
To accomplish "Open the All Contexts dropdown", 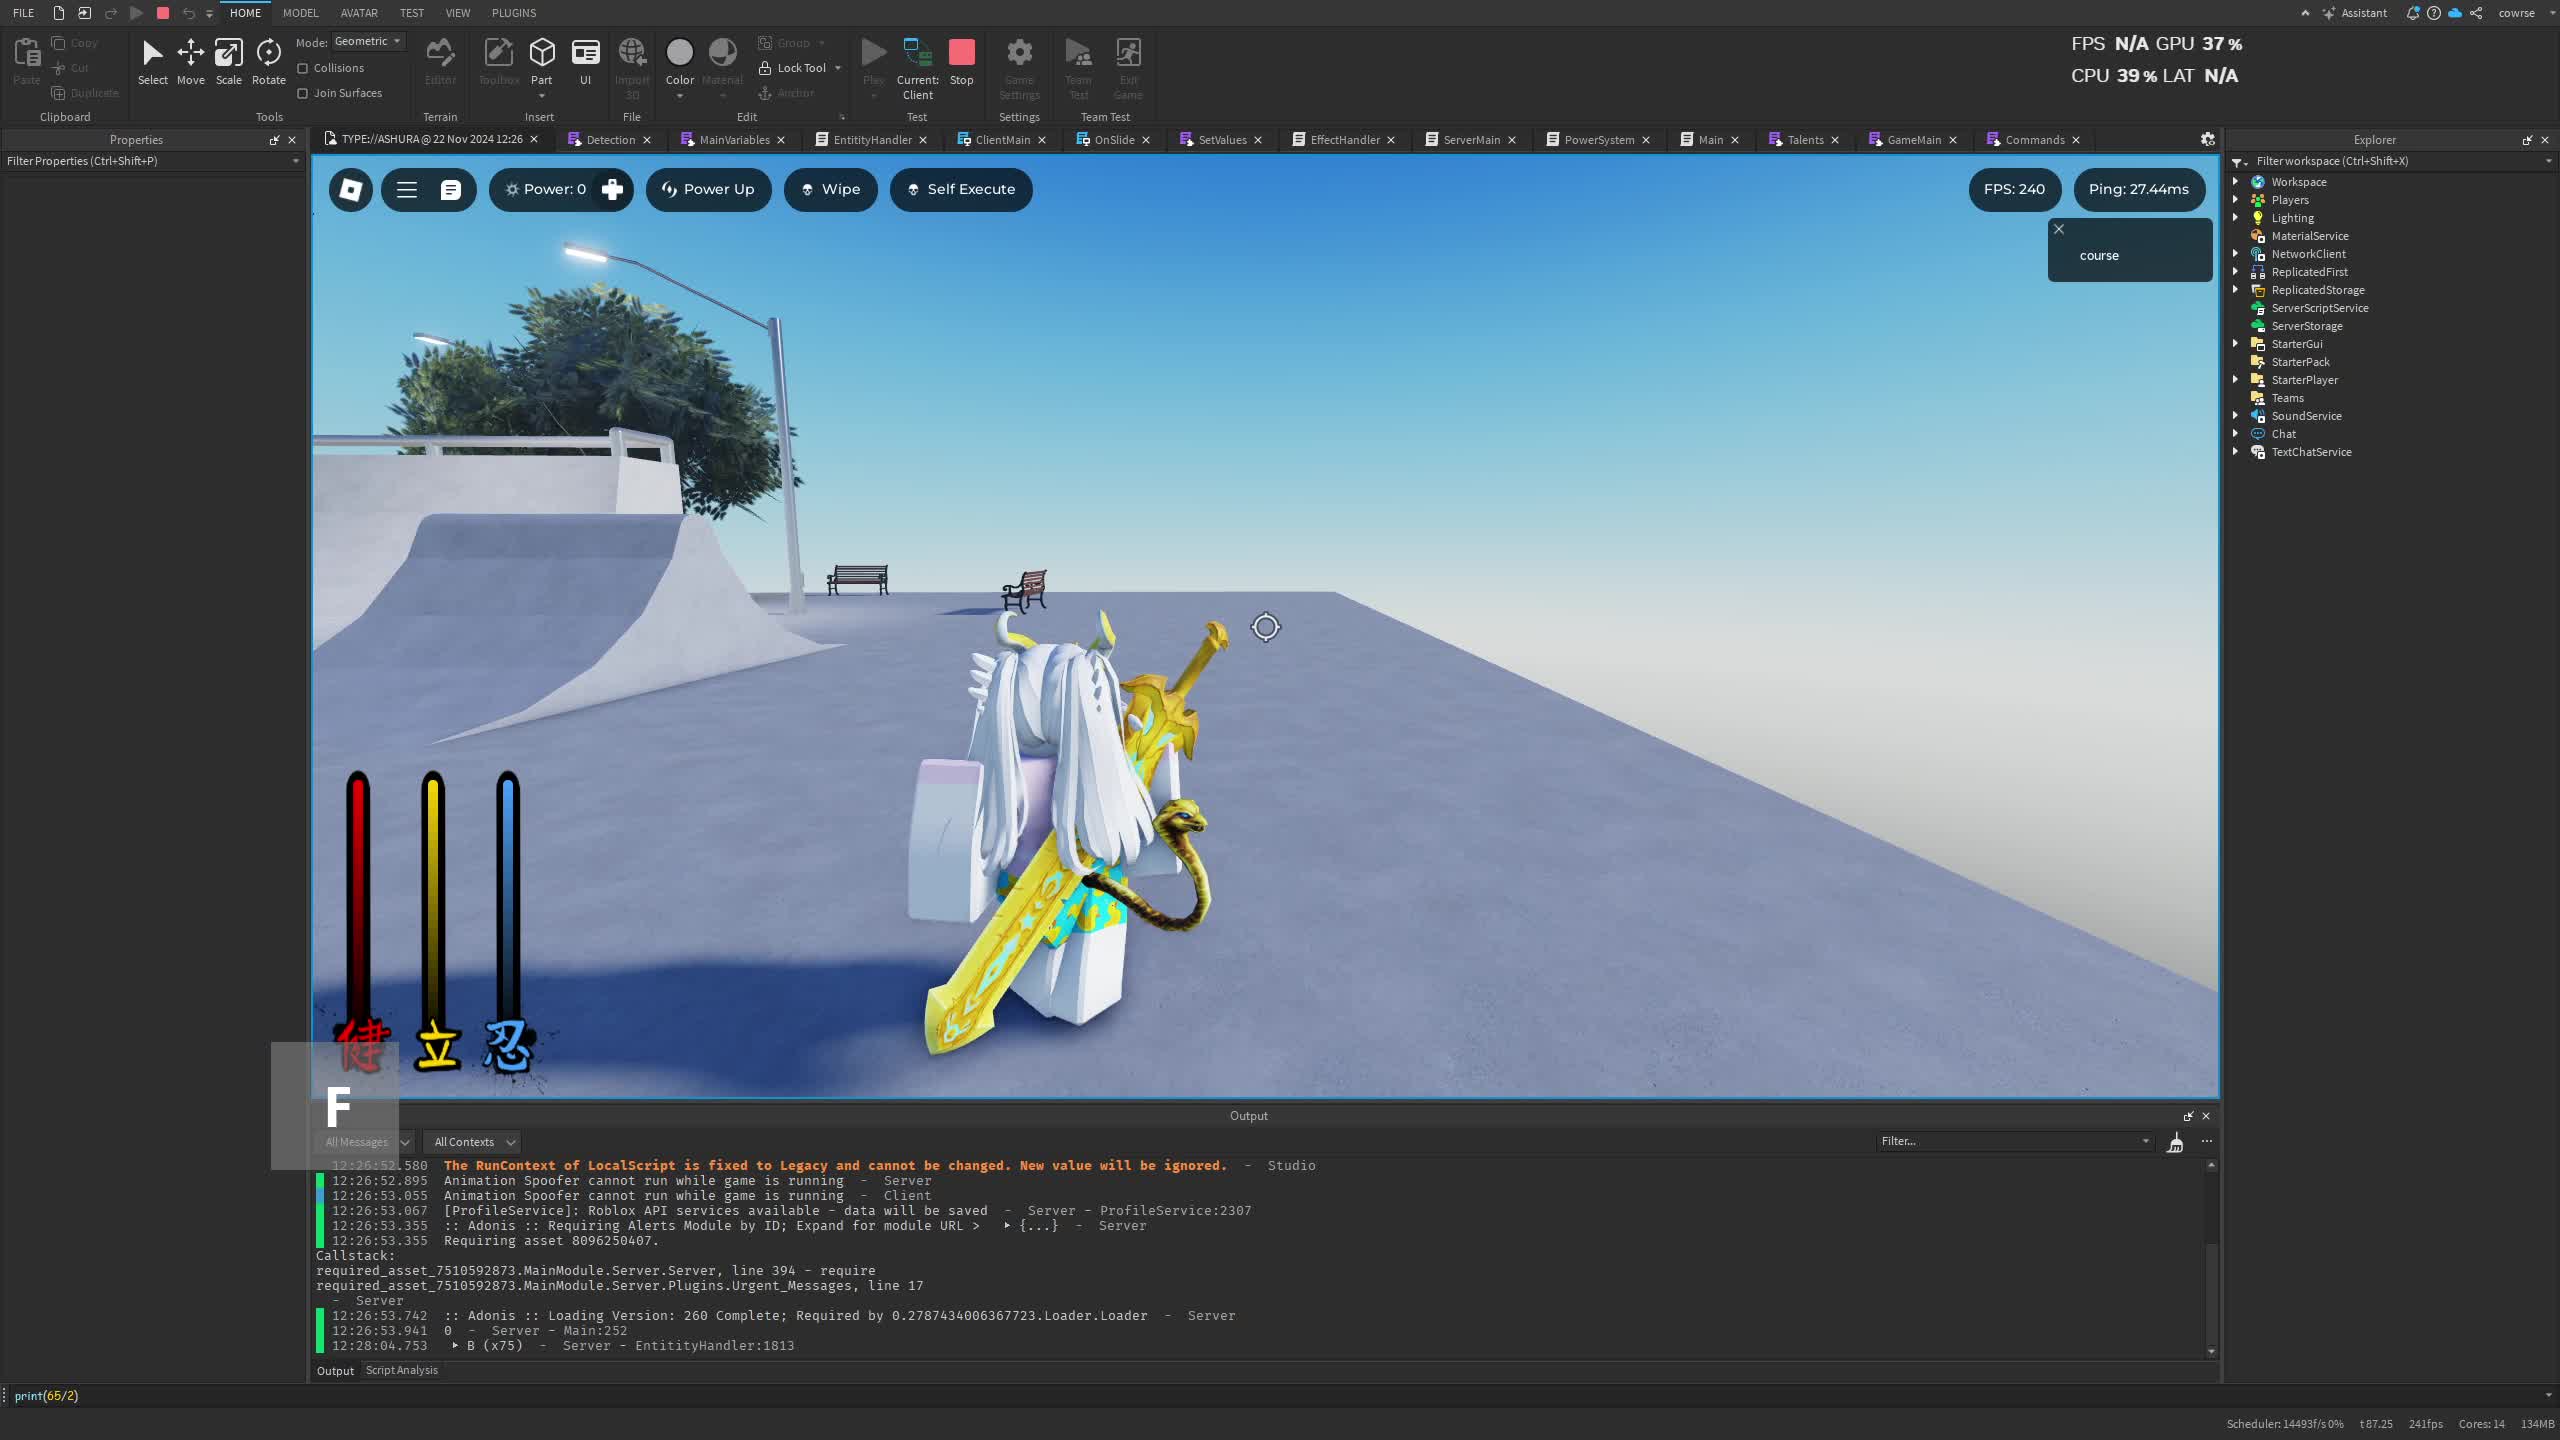I will (x=474, y=1142).
